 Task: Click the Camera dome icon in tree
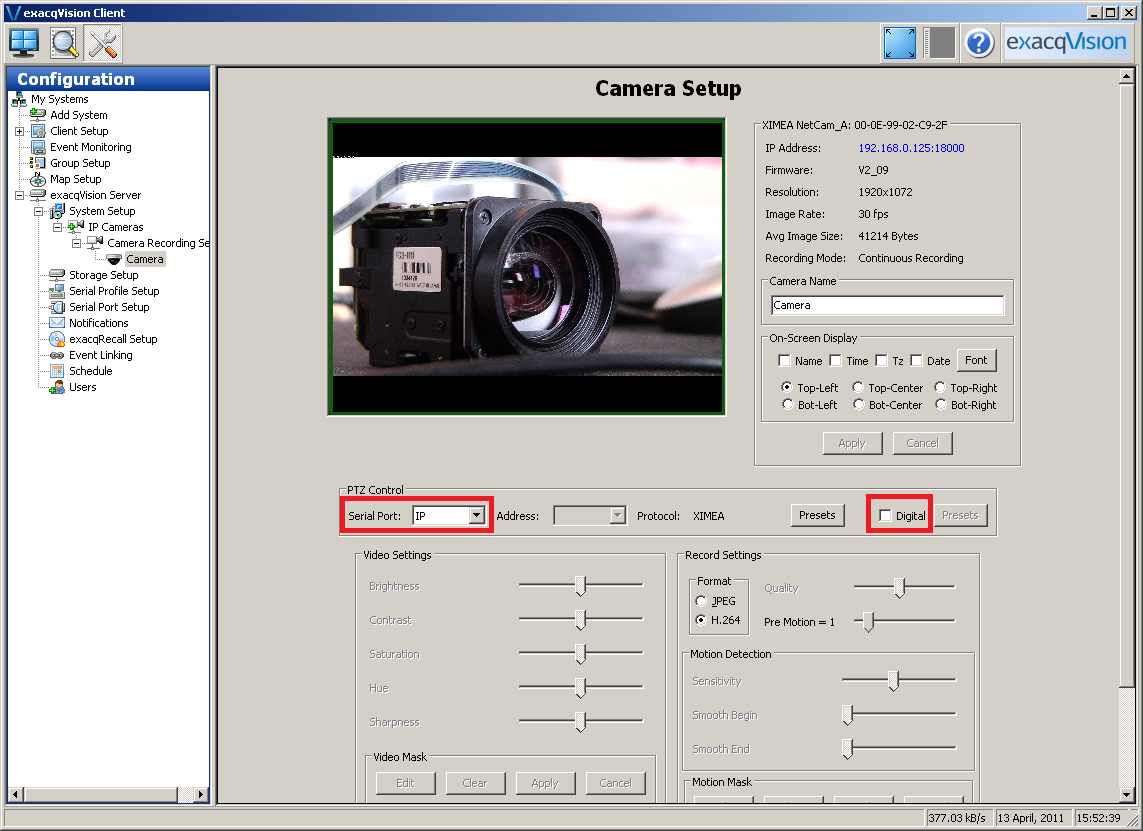(114, 259)
